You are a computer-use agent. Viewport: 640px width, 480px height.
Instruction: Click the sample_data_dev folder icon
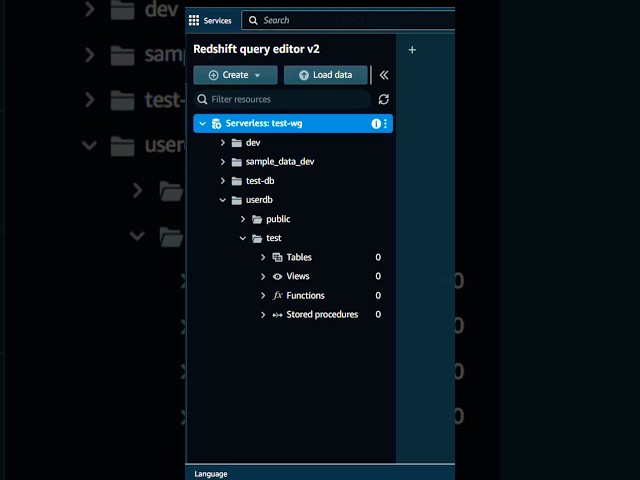(x=237, y=162)
